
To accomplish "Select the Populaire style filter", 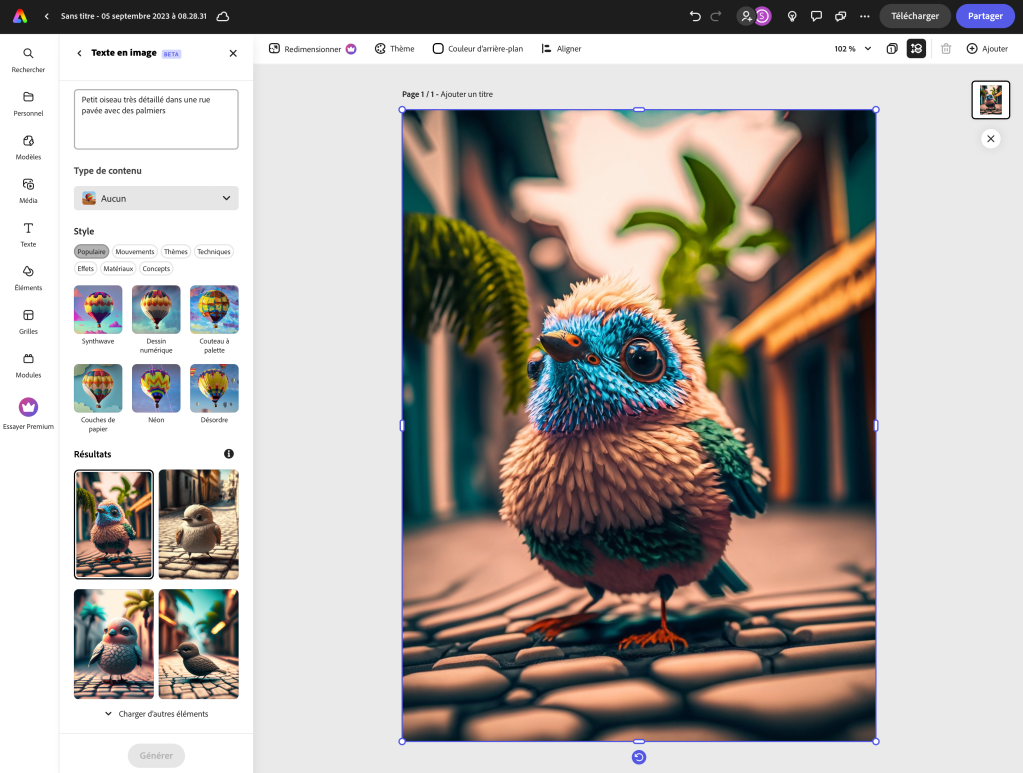I will point(91,252).
